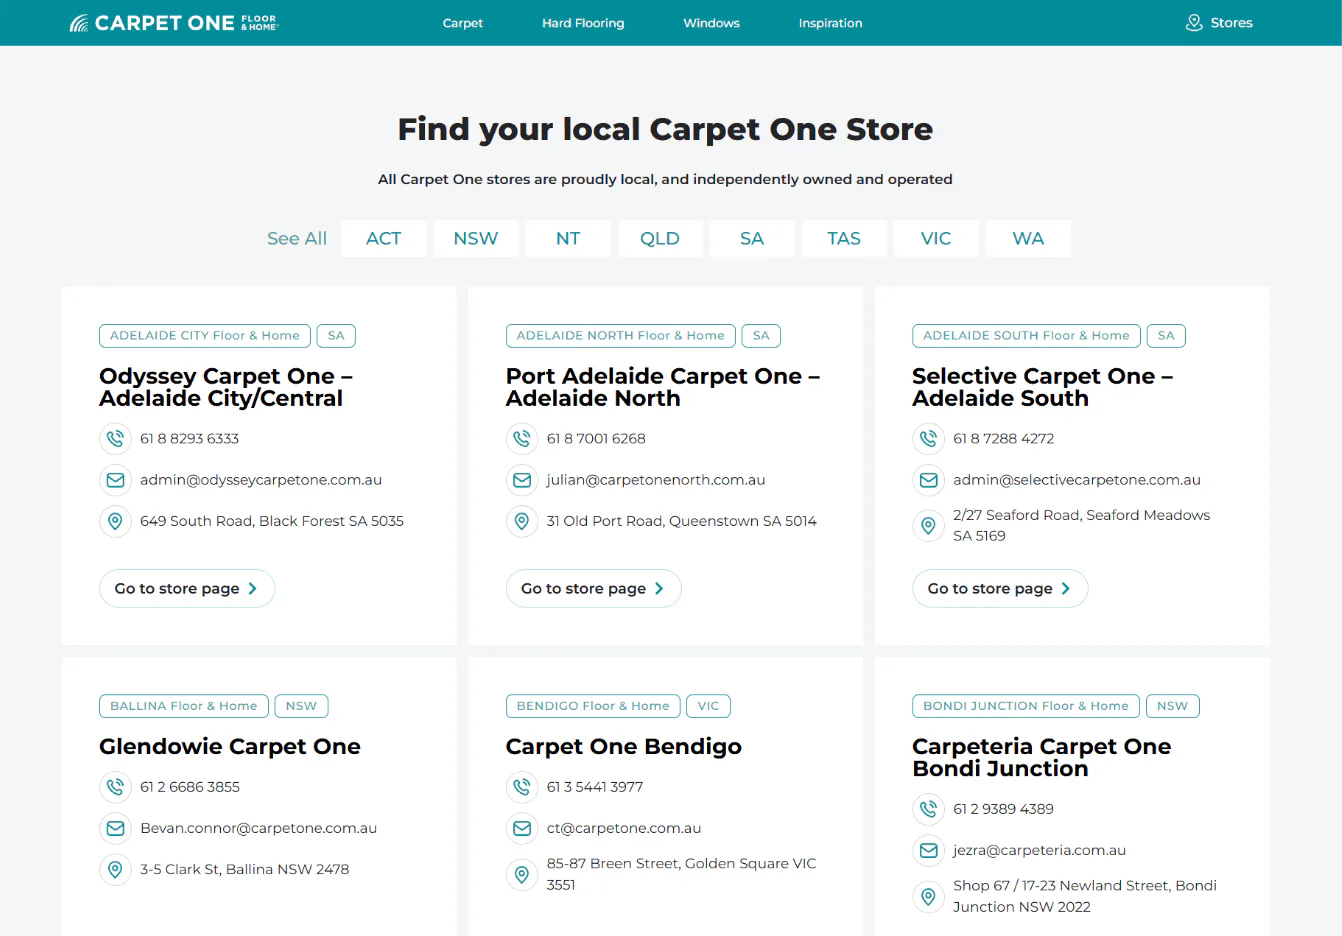Click phone icon beside 61 3 5441 3977
The height and width of the screenshot is (936, 1342).
tap(522, 787)
